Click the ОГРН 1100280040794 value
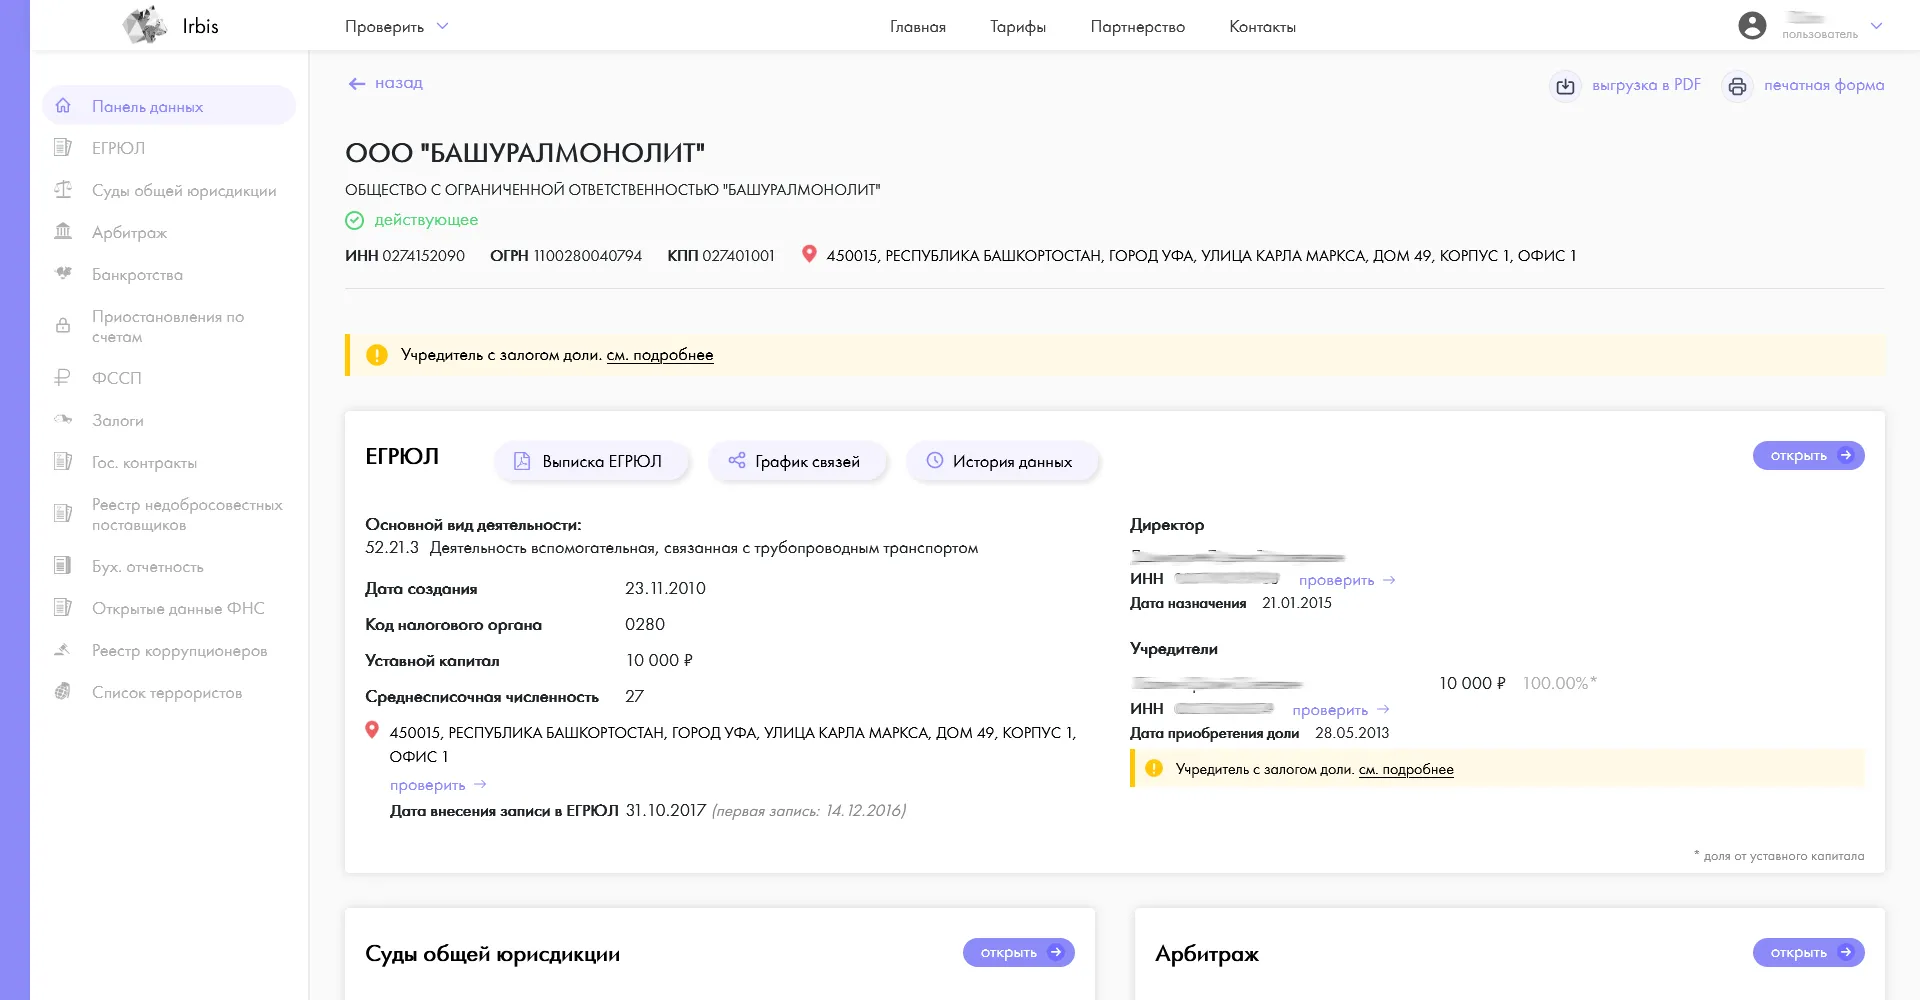Screen dimensions: 1920x1000 (587, 256)
